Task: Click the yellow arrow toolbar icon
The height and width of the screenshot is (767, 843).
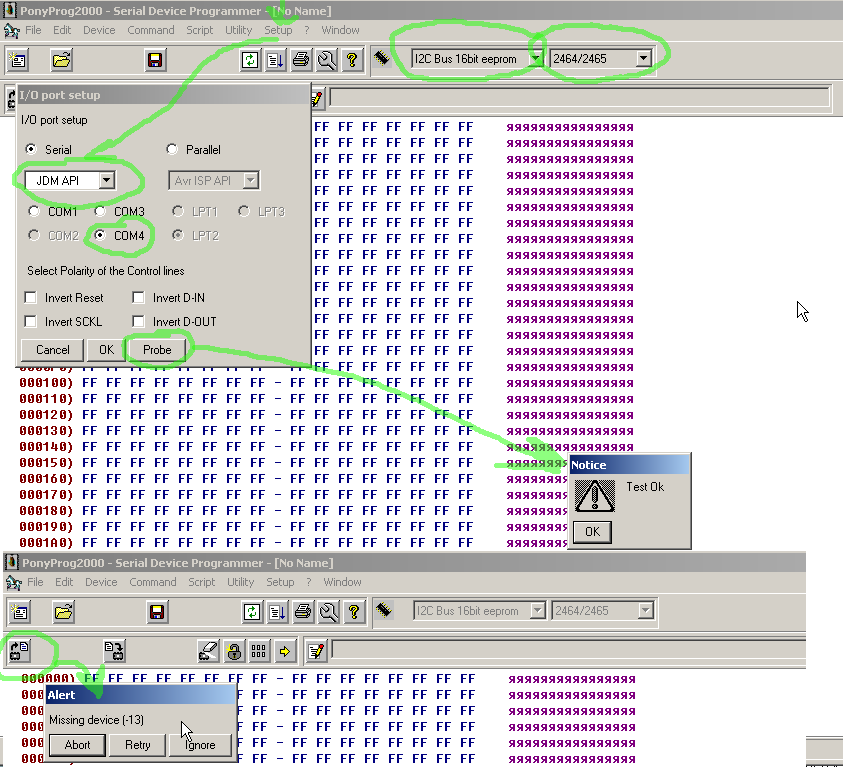Action: click(x=284, y=651)
